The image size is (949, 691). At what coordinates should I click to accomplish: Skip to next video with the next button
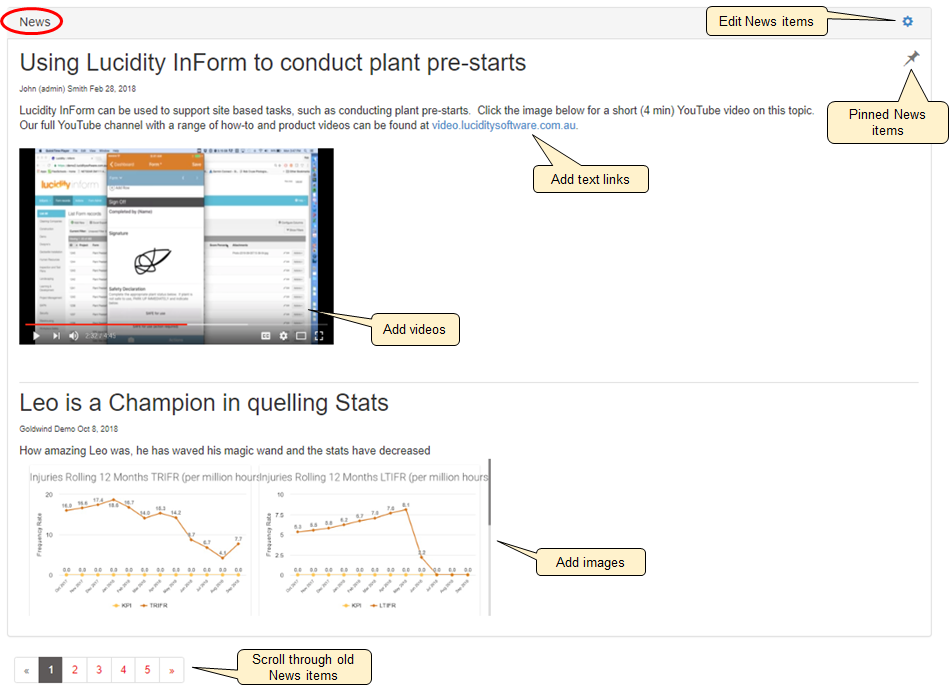click(x=56, y=336)
